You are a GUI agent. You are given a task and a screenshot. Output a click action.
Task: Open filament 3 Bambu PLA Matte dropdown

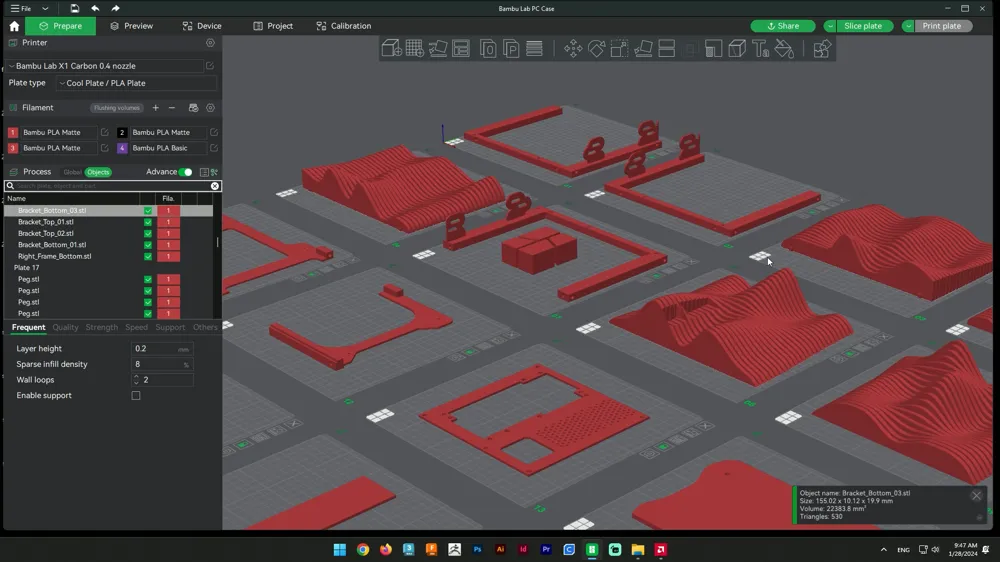click(x=59, y=147)
